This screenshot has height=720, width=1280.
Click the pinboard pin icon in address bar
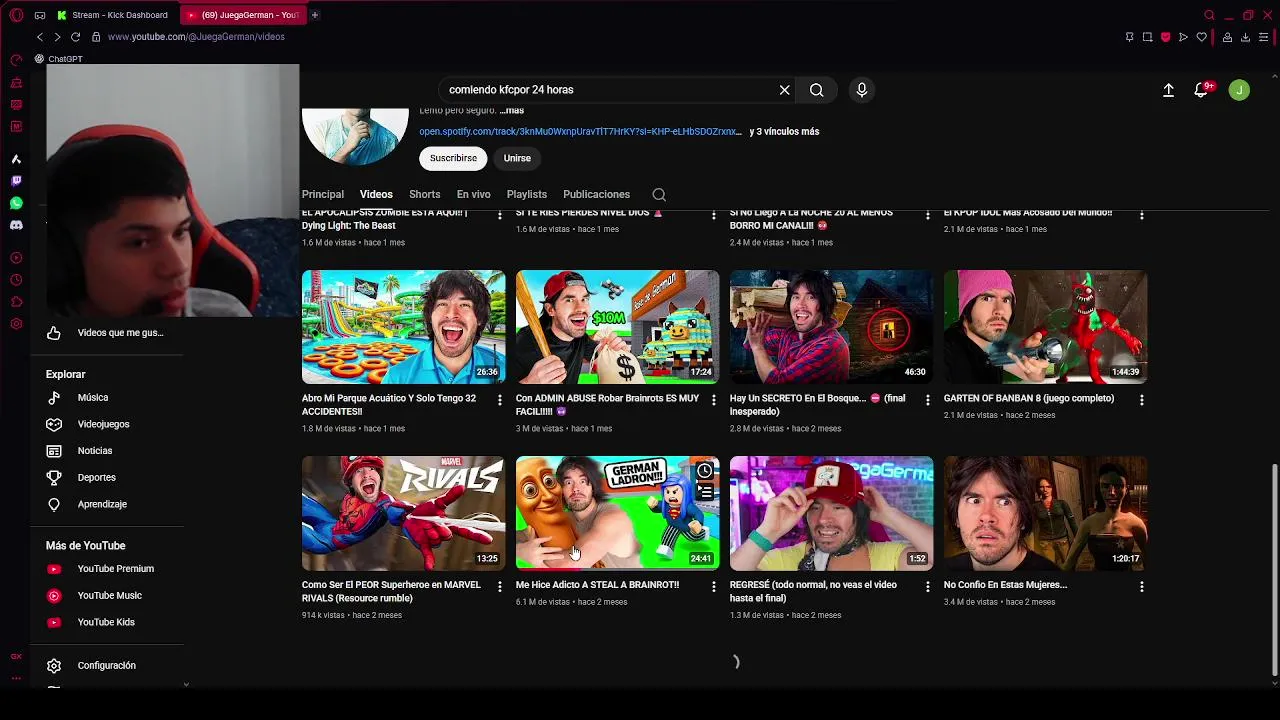(1129, 37)
